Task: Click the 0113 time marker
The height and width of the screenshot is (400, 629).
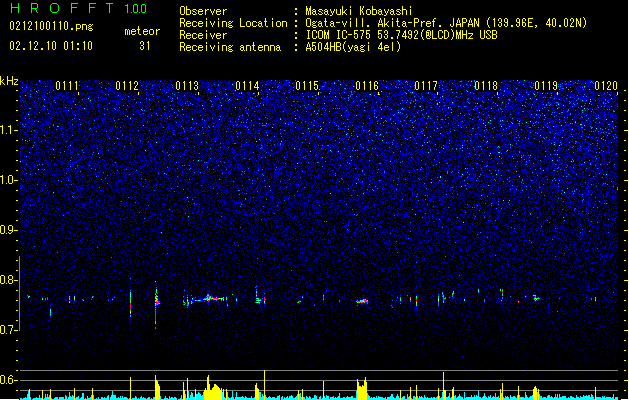Action: point(187,86)
